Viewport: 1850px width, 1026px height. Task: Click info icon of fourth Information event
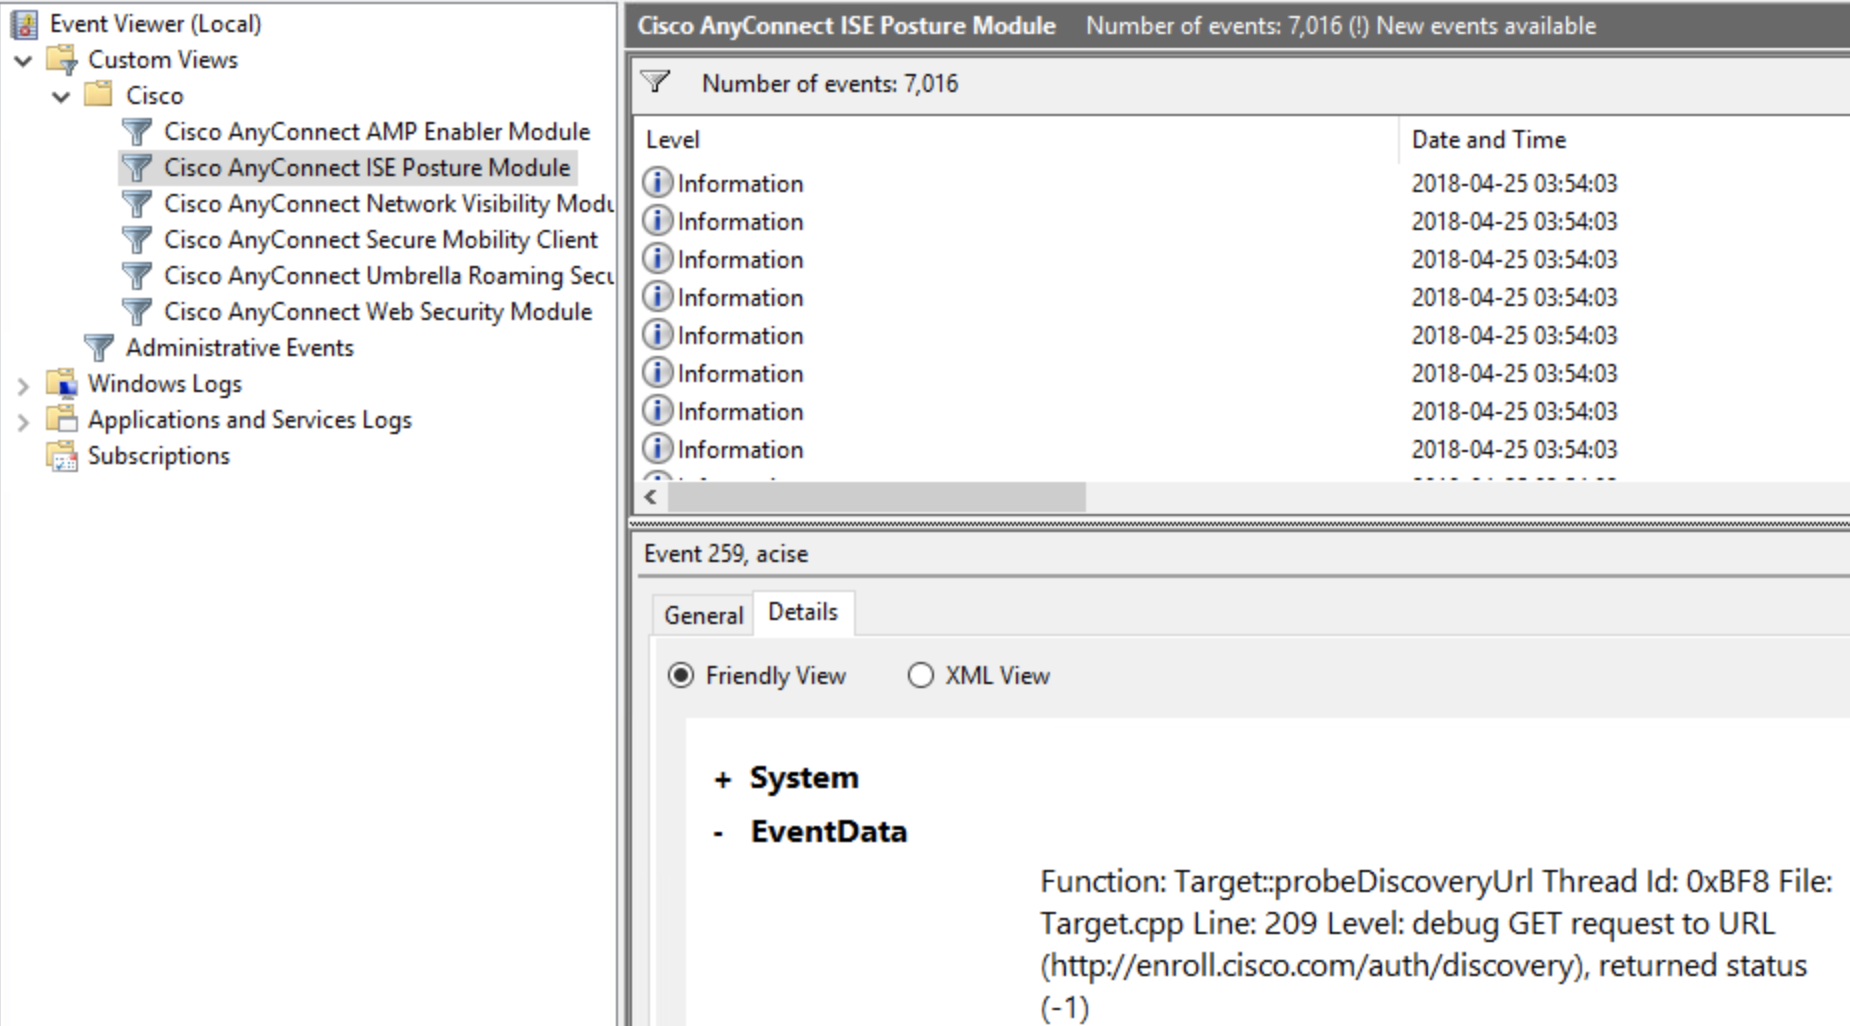click(x=657, y=297)
